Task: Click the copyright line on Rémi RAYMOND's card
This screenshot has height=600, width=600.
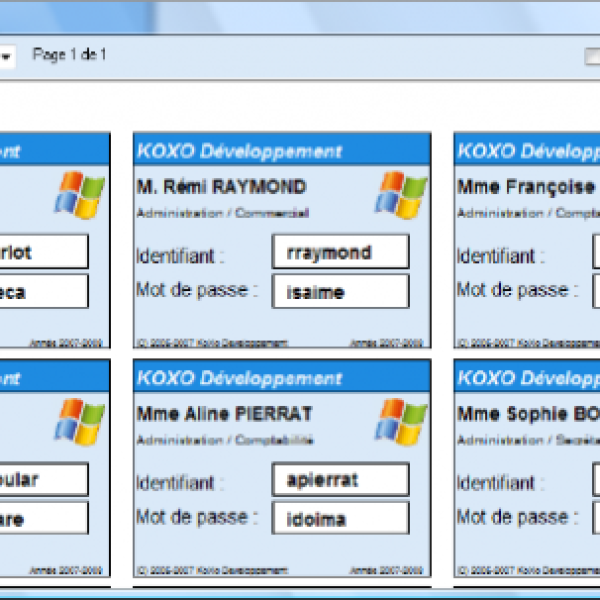Action: pyautogui.click(x=212, y=343)
